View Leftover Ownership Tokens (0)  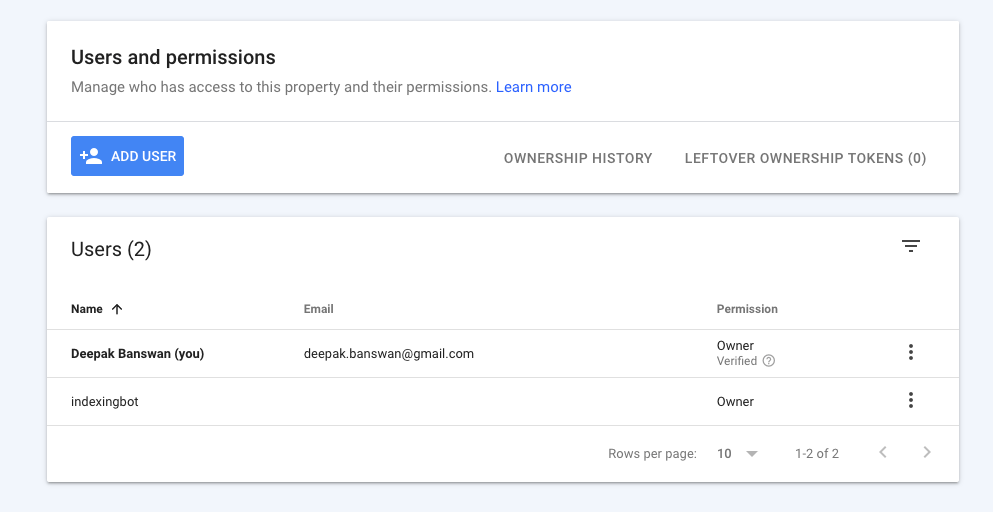tap(805, 158)
